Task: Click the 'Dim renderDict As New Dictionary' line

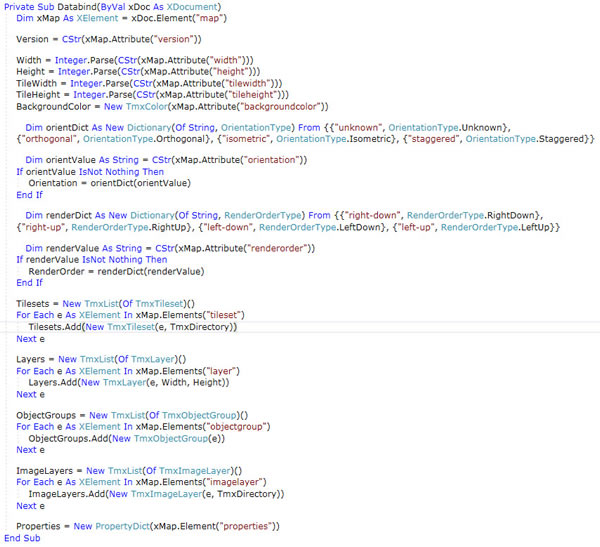Action: pos(284,215)
